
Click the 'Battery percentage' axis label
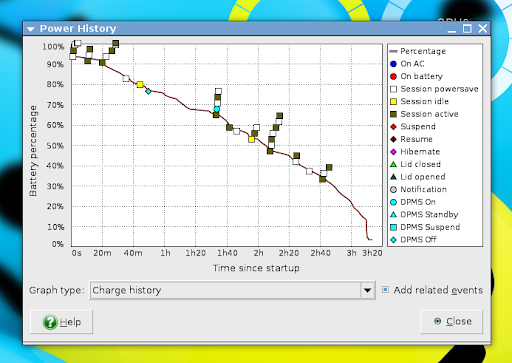[33, 151]
